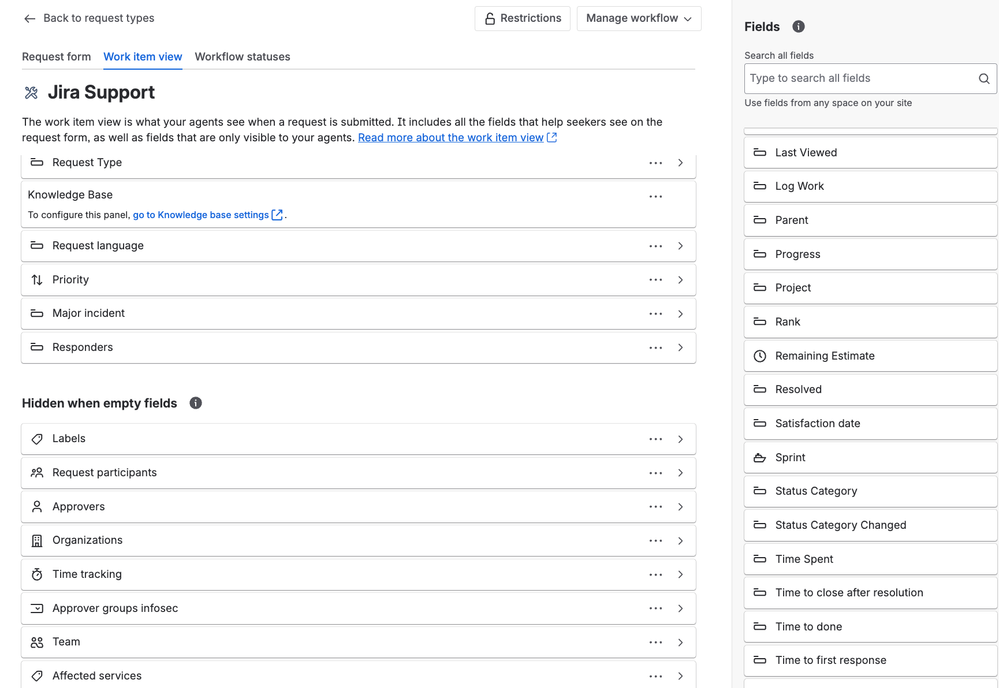The width and height of the screenshot is (999, 688).
Task: Follow go to Knowledge base settings link
Action: click(208, 215)
